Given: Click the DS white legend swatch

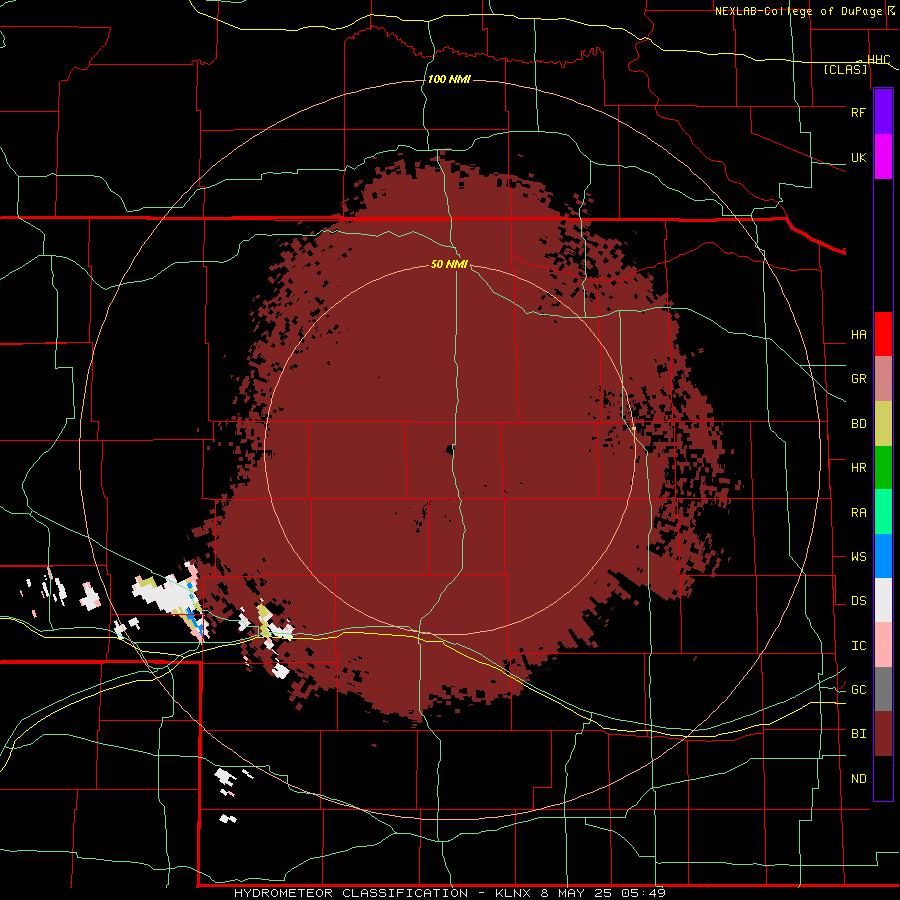Looking at the screenshot, I should pyautogui.click(x=883, y=600).
